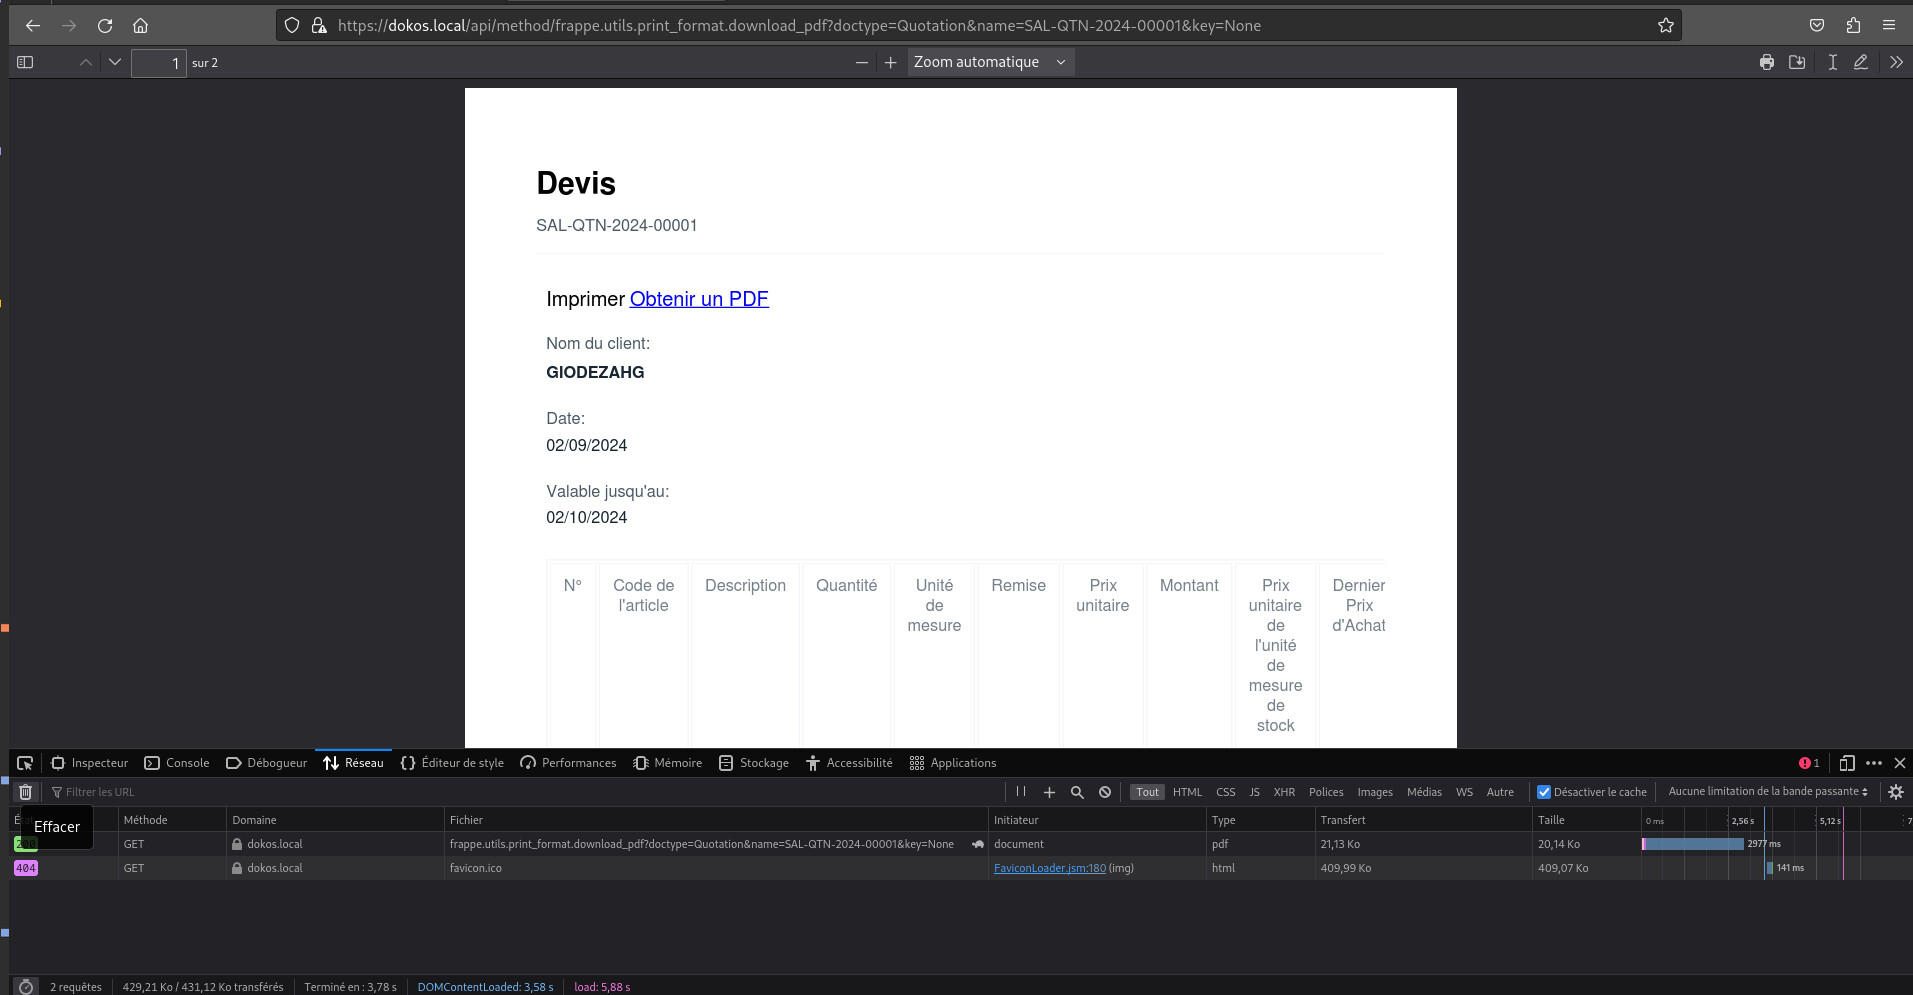Open network settings gear menu
This screenshot has height=995, width=1913.
[1895, 792]
